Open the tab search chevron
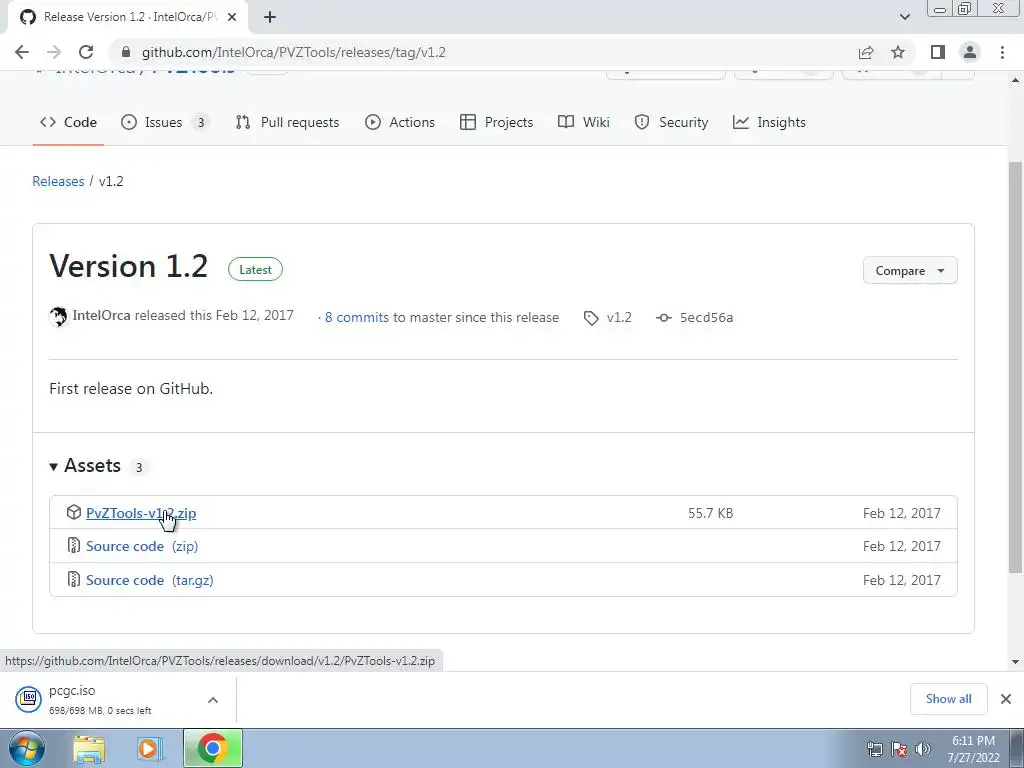This screenshot has width=1024, height=768. click(x=904, y=17)
